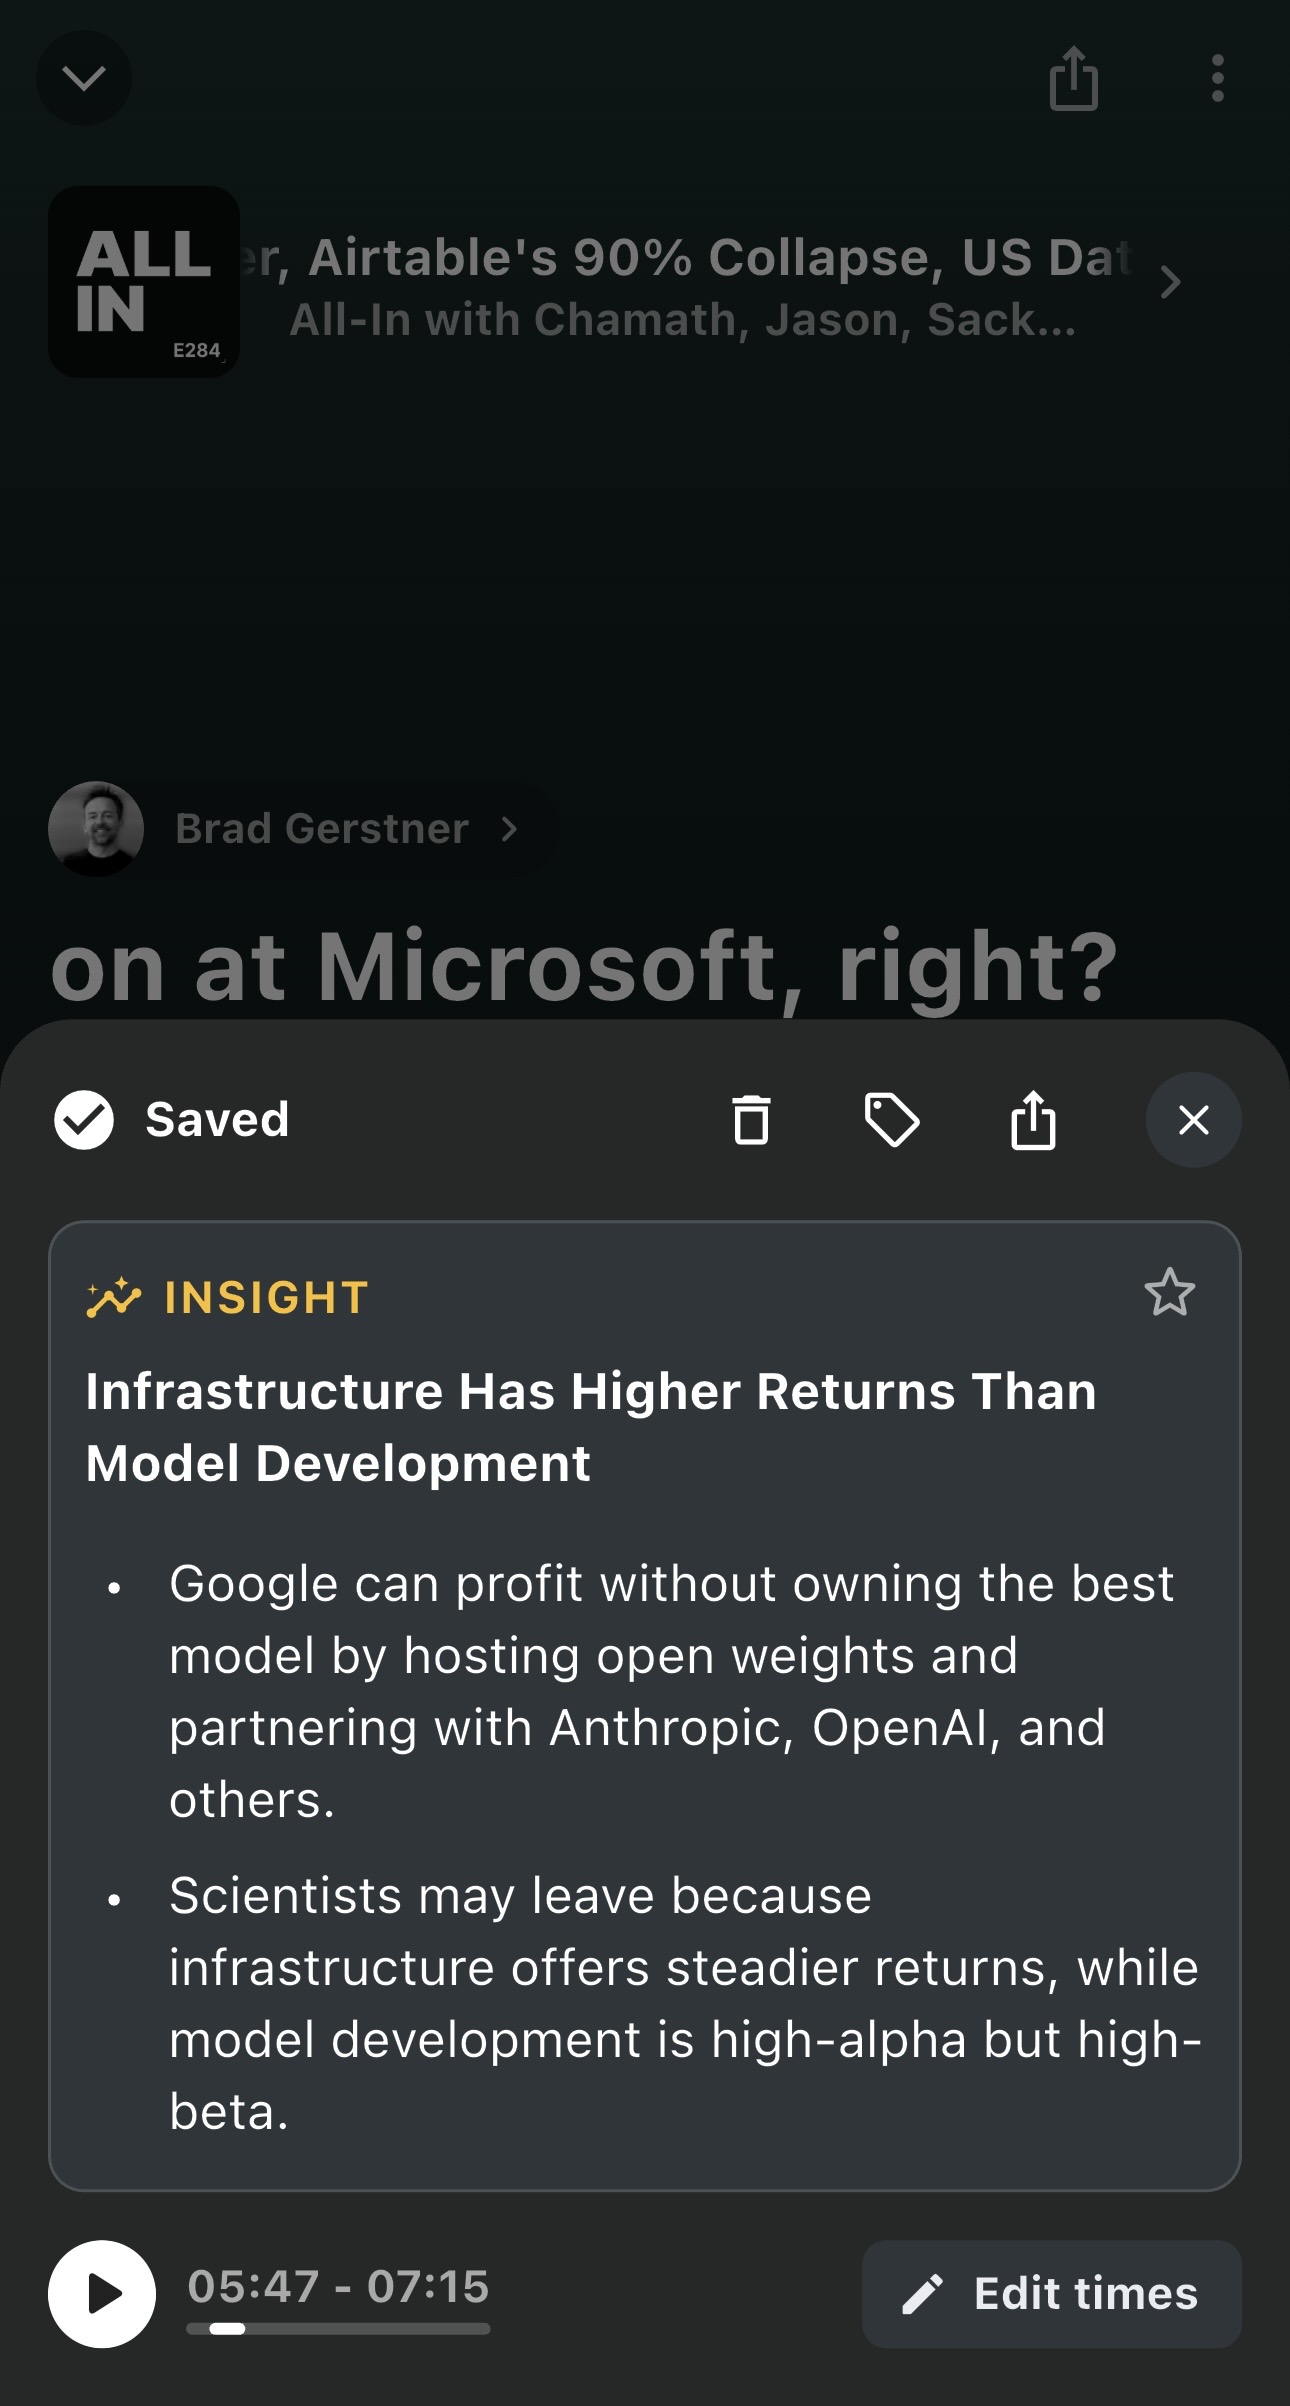Tap the Edit times button
1290x2406 pixels.
coord(1052,2294)
